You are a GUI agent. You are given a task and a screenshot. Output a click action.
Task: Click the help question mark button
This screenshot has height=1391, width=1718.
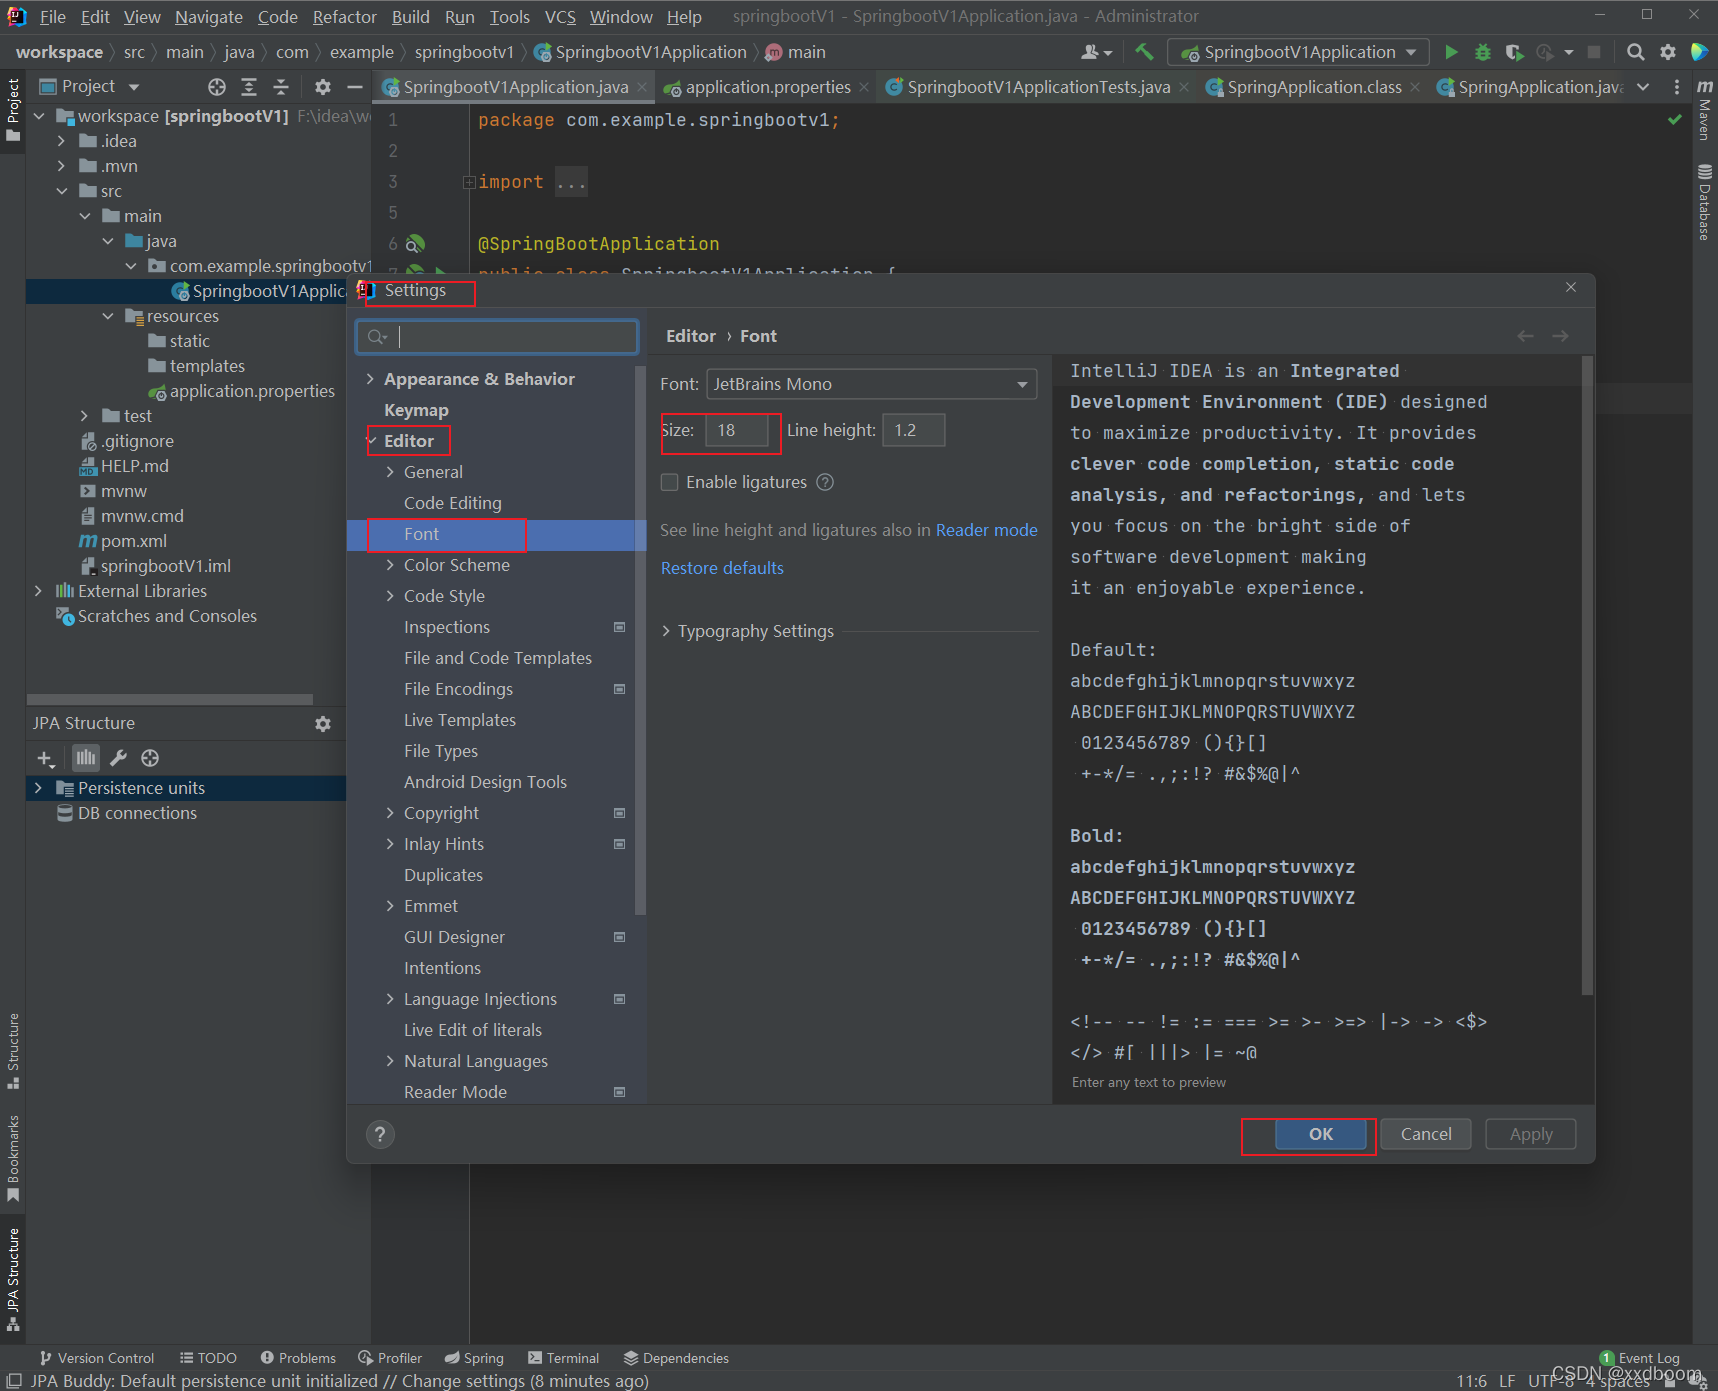[x=380, y=1134]
